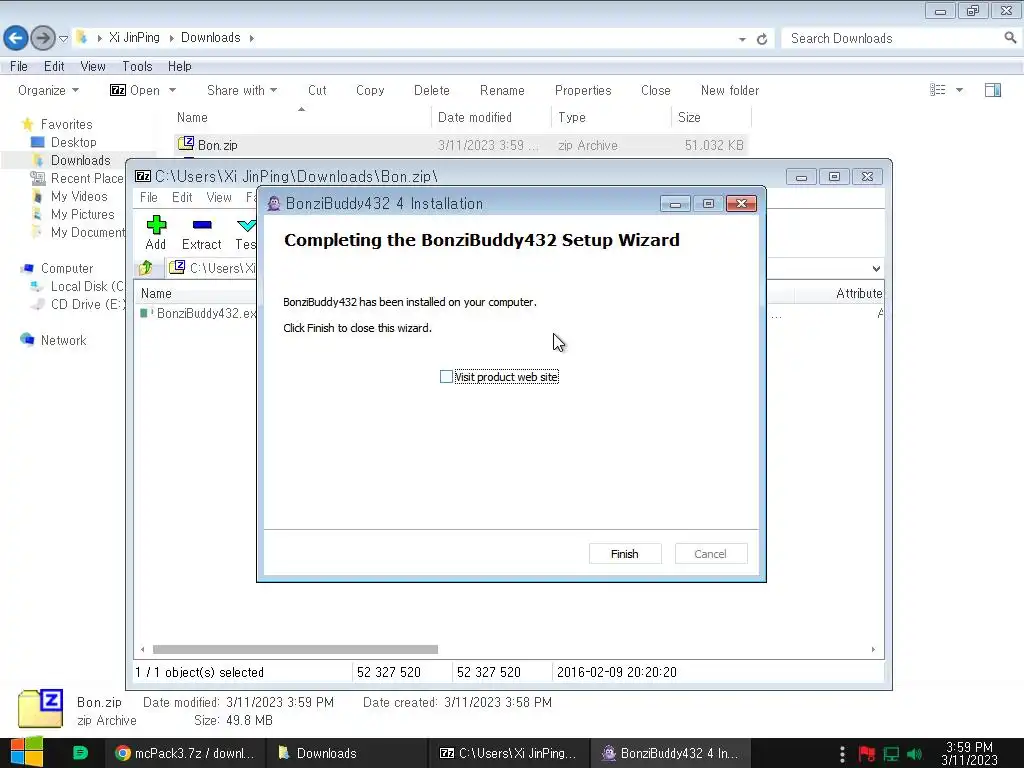The height and width of the screenshot is (768, 1024).
Task: Open the recent locations dropdown next to navigation arrows
Action: [63, 39]
